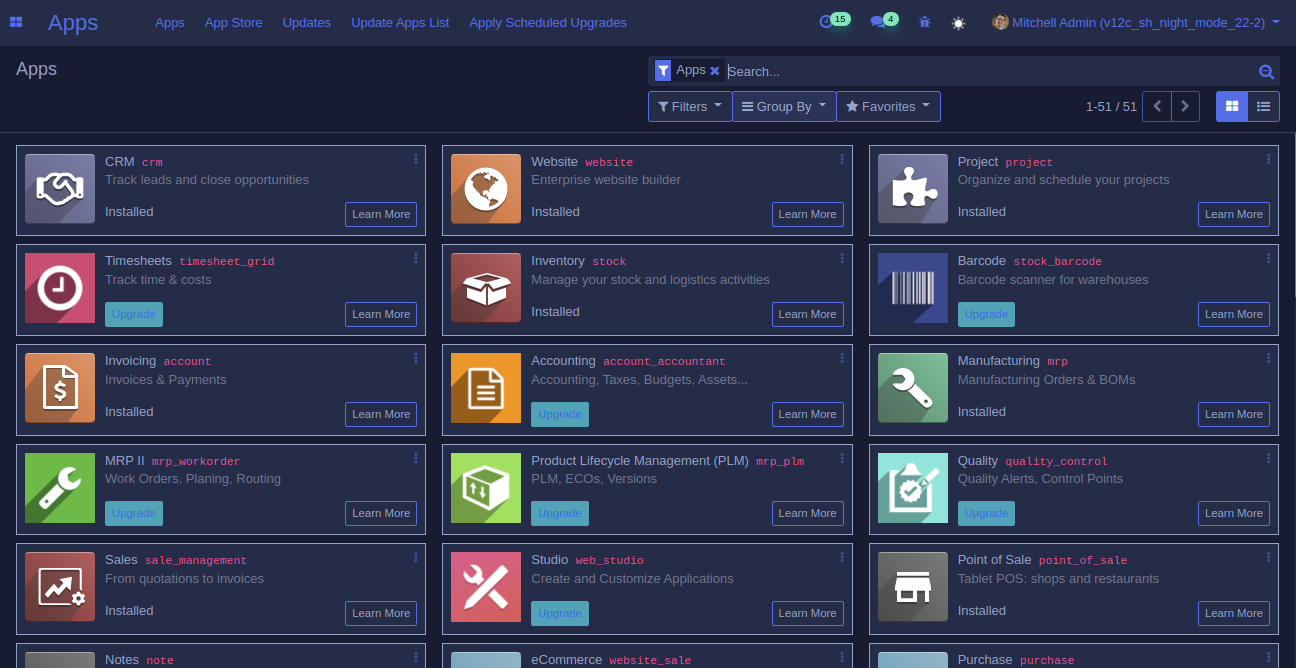
Task: Go to previous page arrow
Action: point(1157,106)
